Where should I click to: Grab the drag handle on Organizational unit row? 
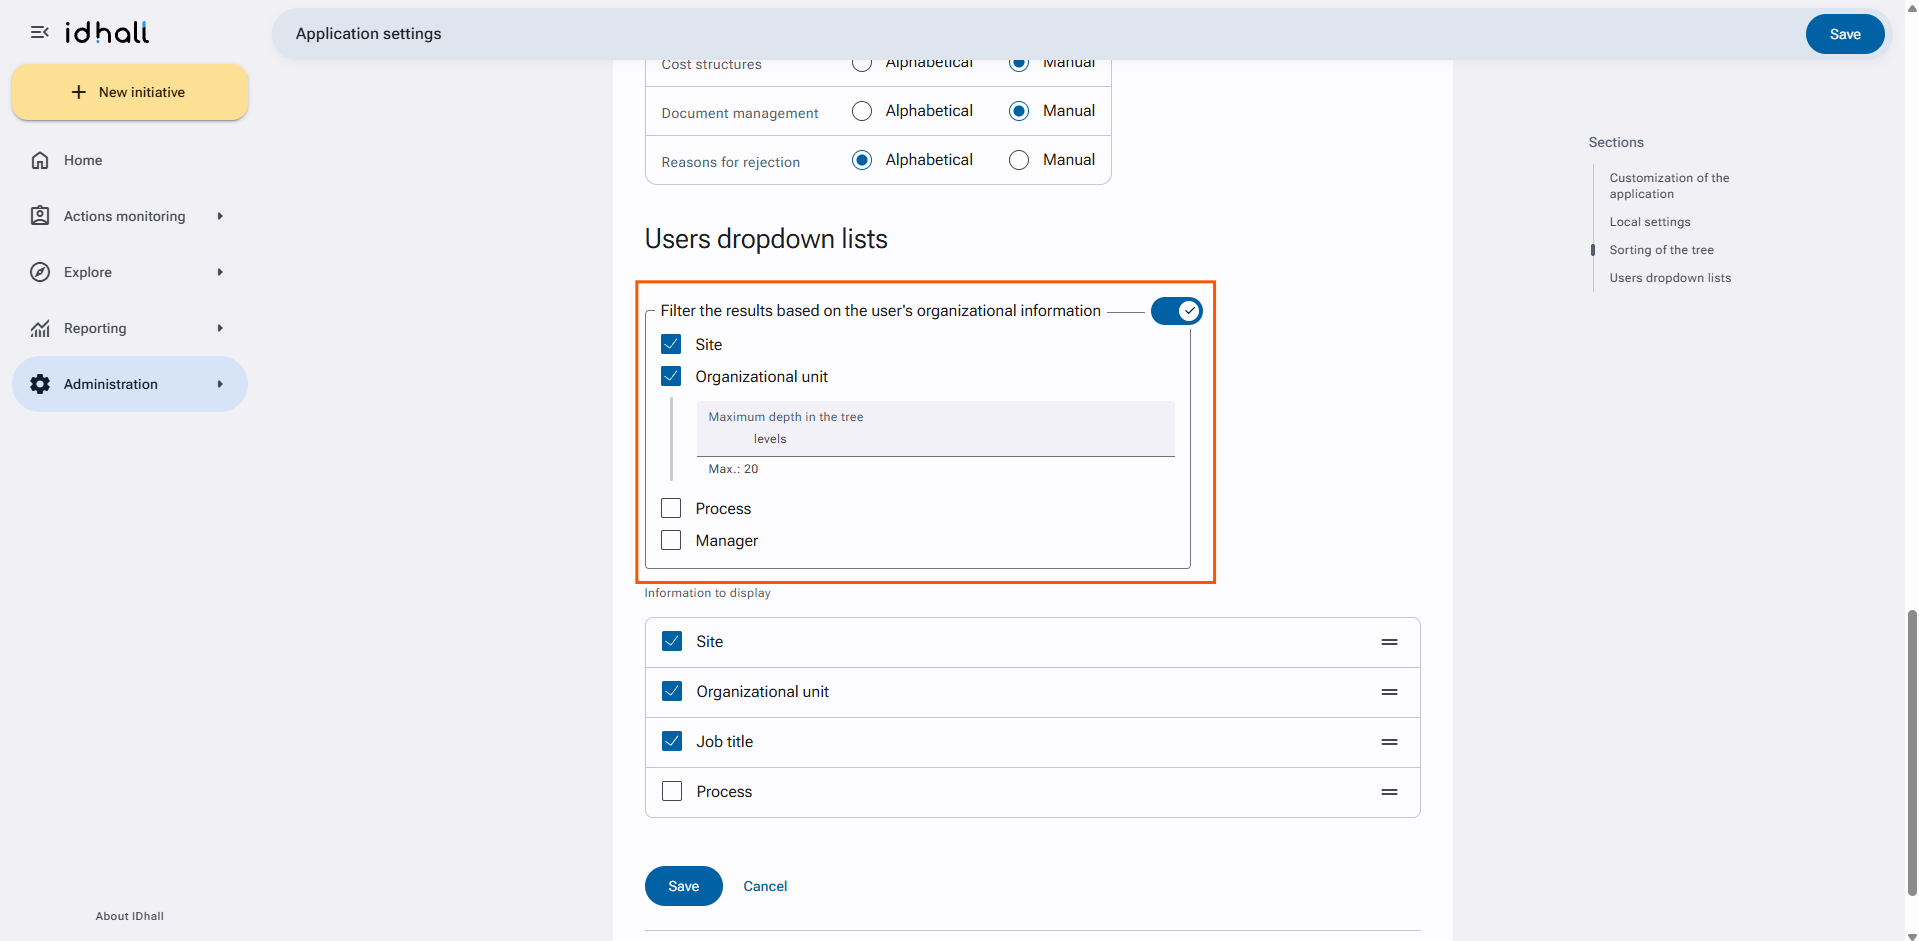tap(1389, 692)
